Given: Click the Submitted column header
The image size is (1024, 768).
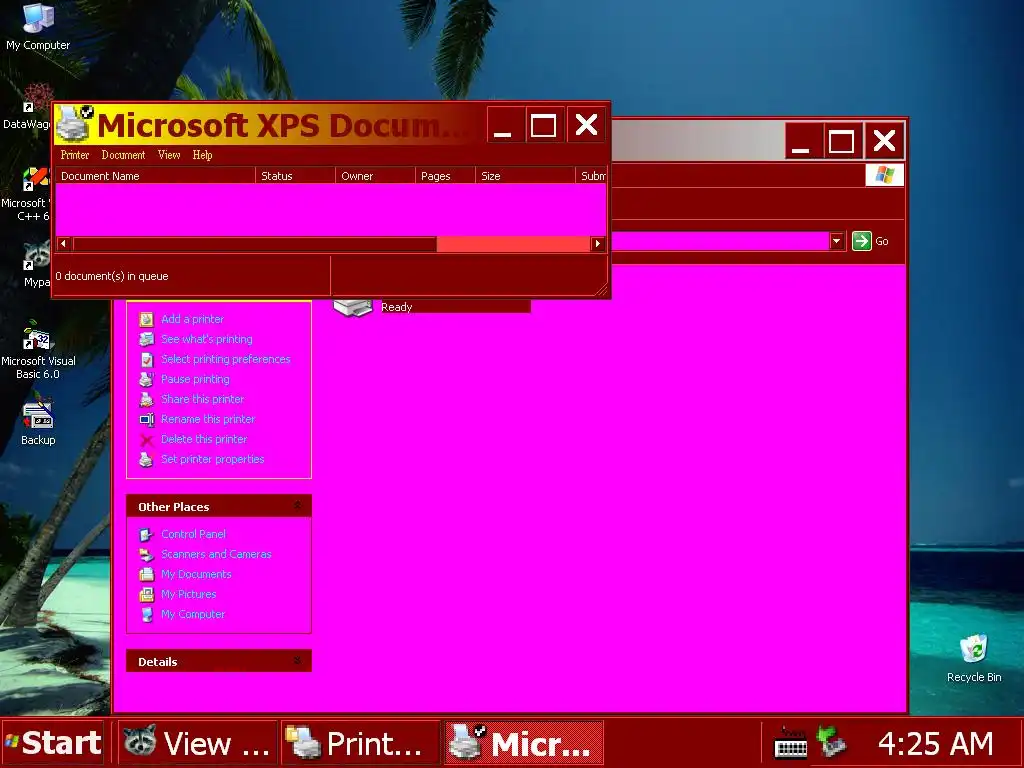Looking at the screenshot, I should tap(592, 176).
